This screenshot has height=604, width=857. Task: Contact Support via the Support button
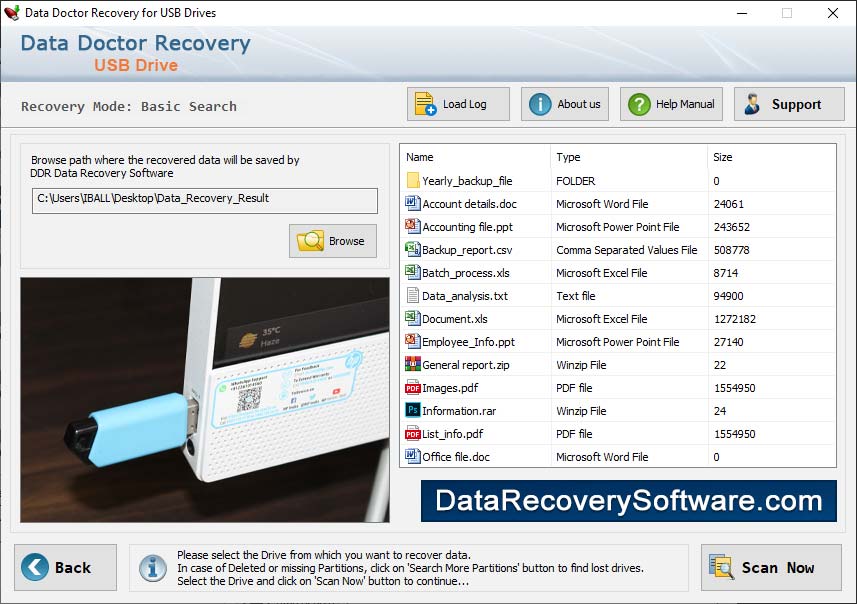coord(788,104)
